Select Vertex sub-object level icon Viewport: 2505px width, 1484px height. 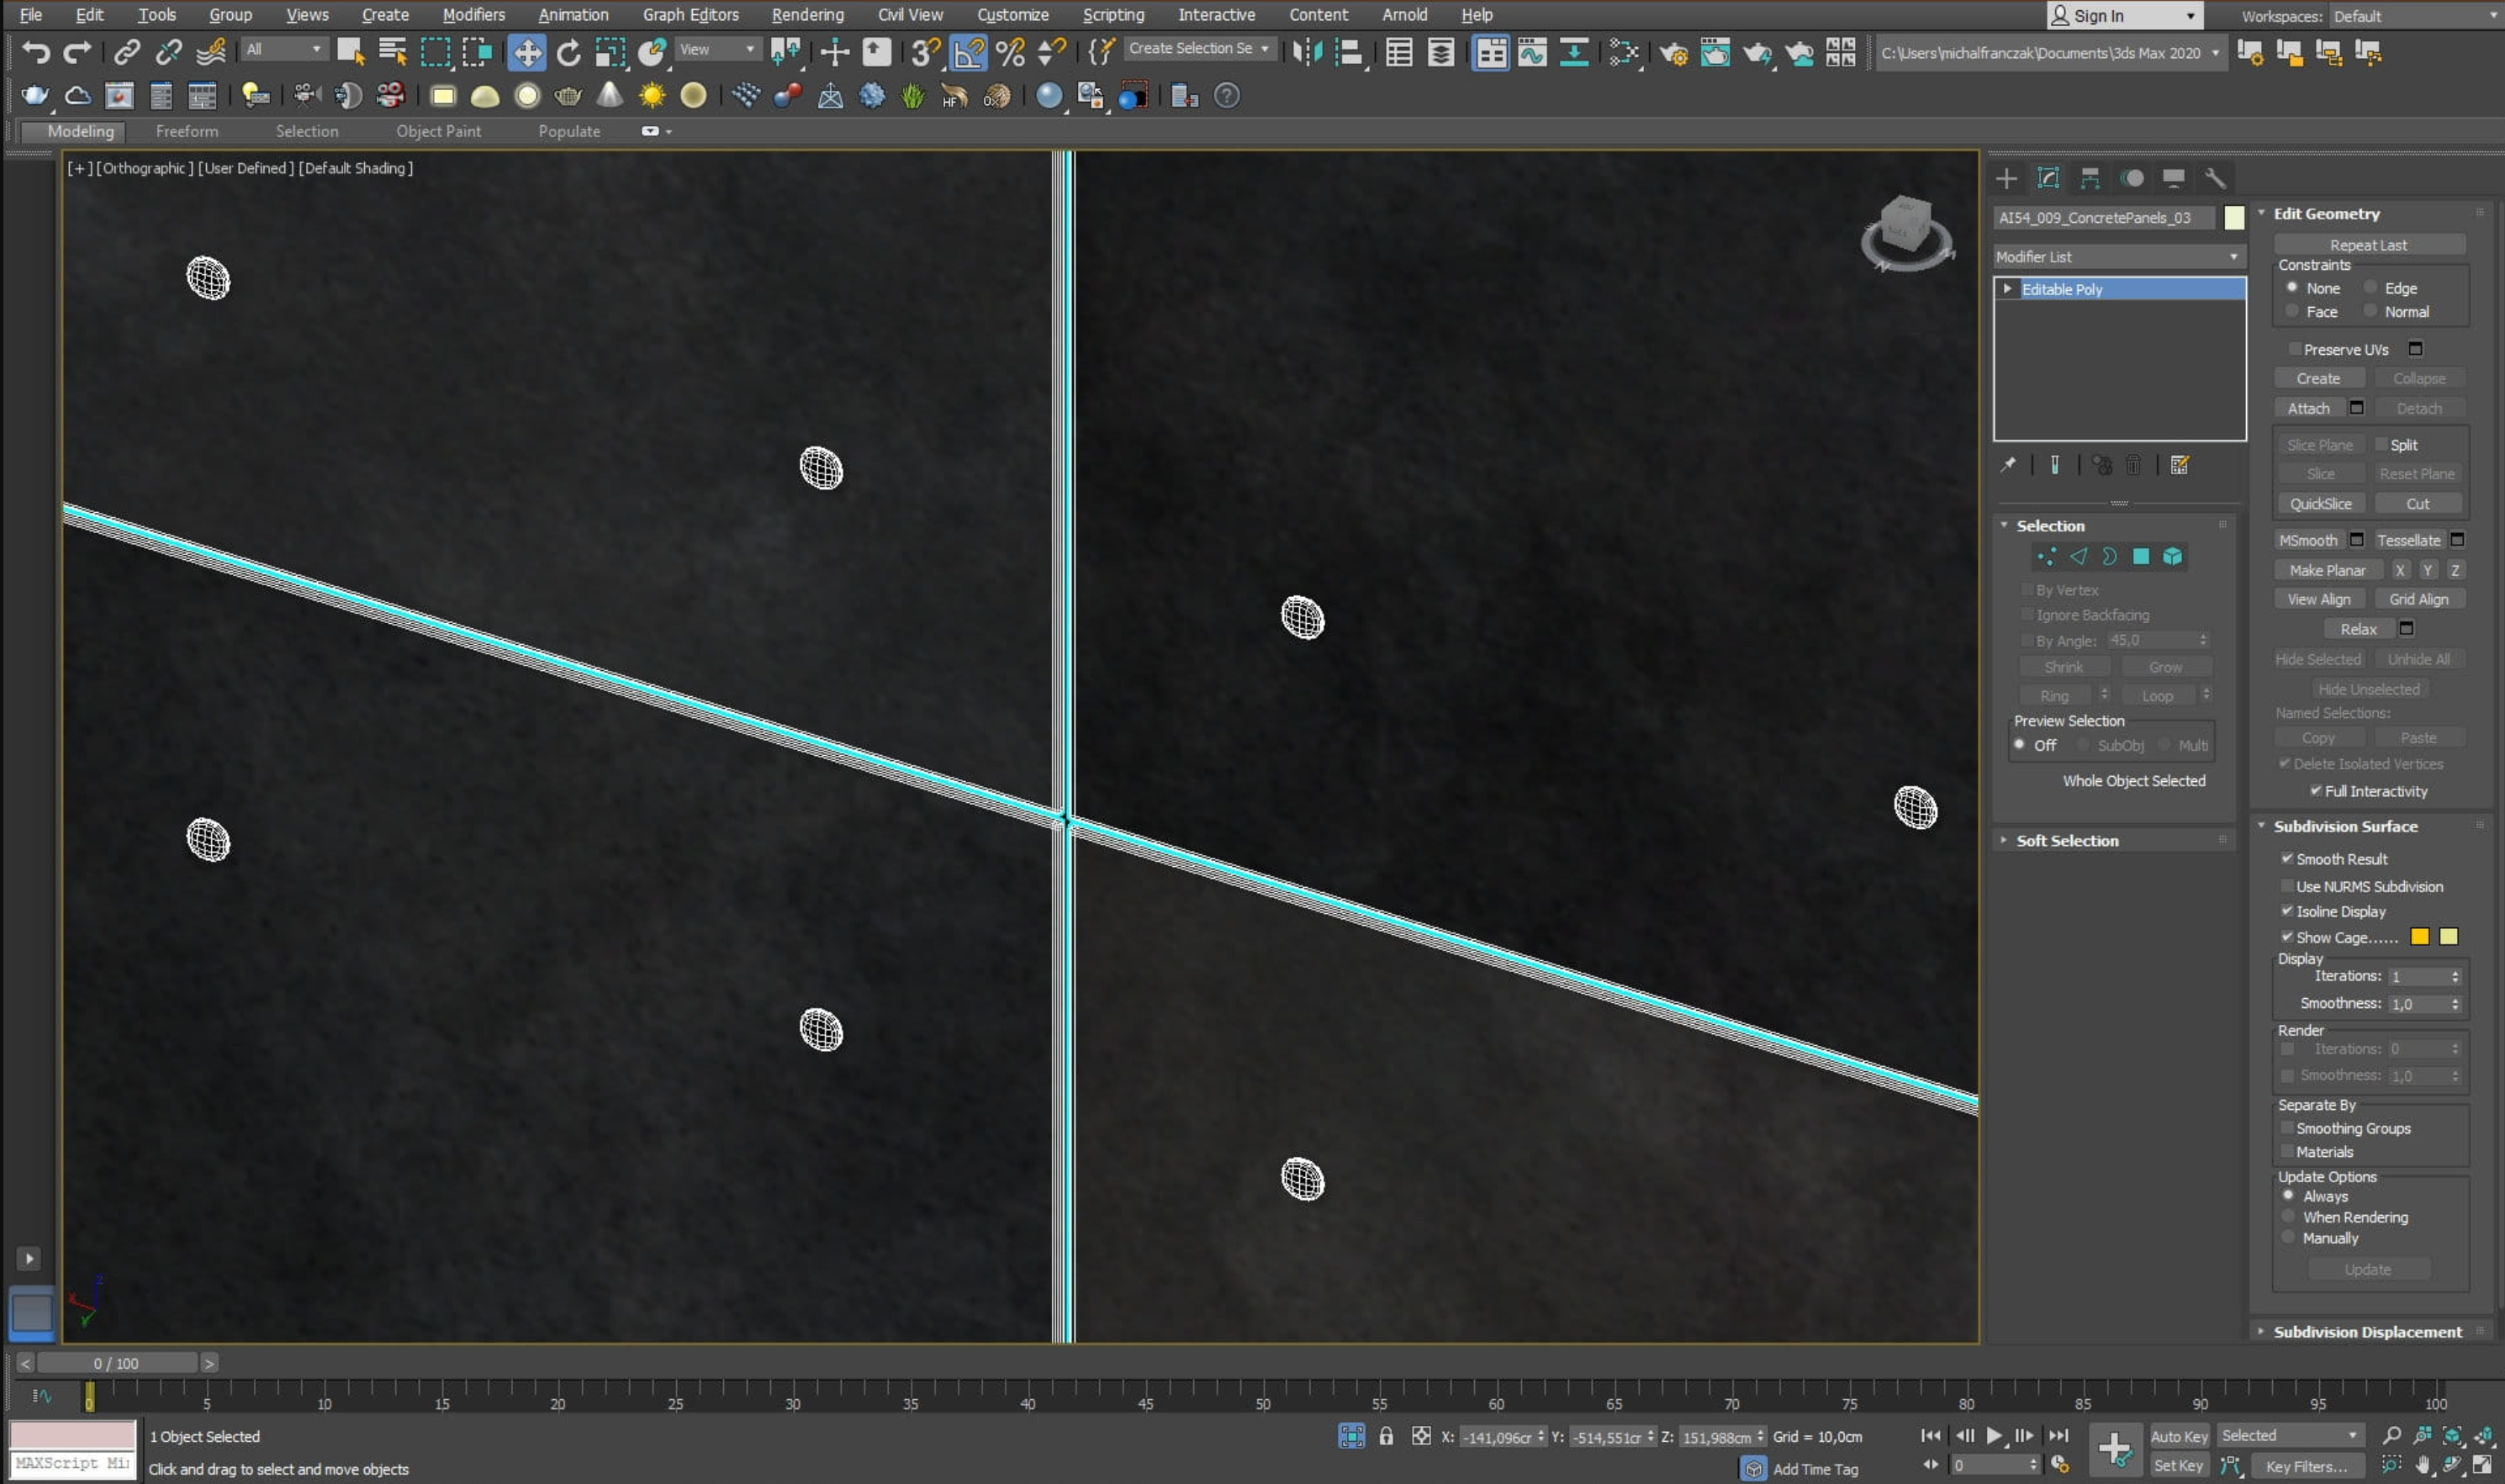2046,557
